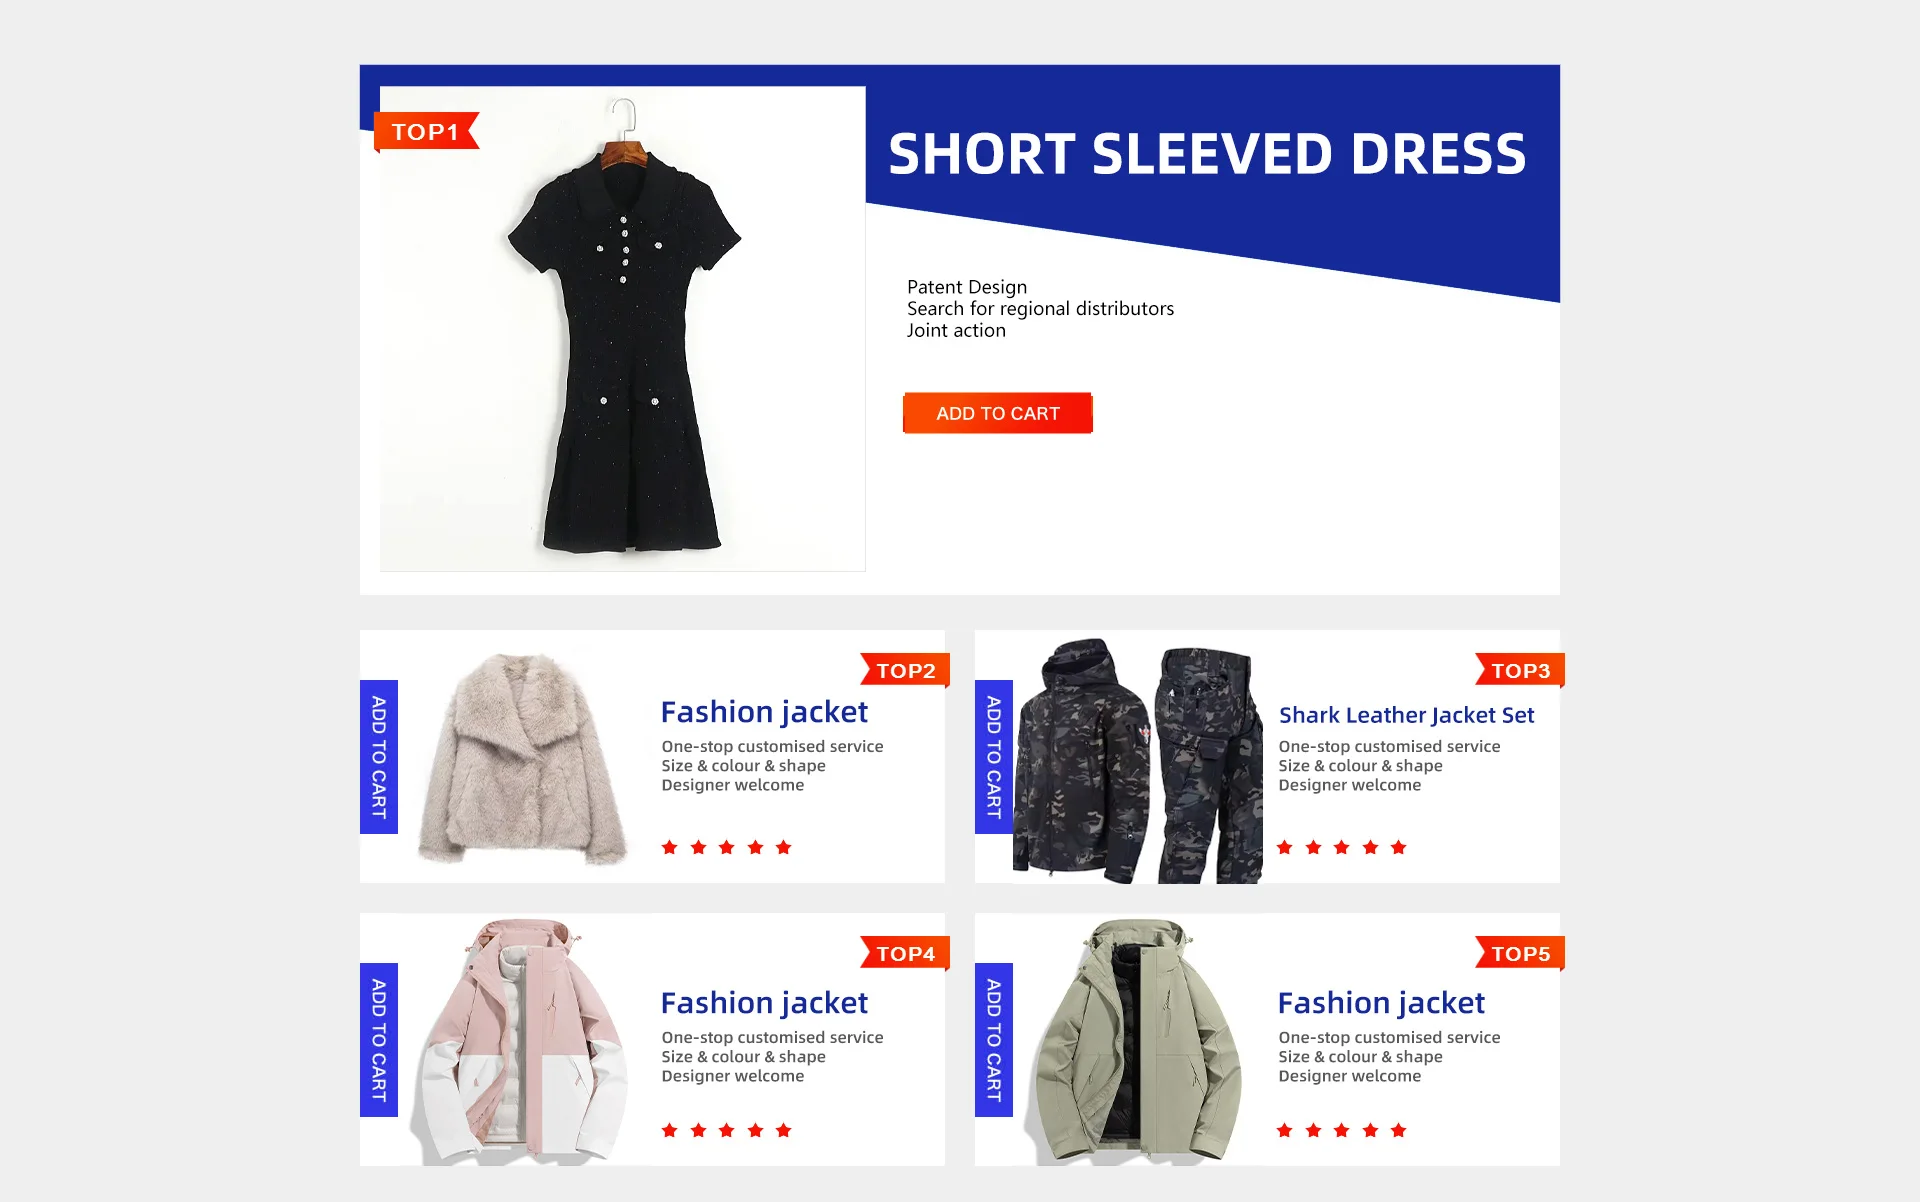View the olive green jacket image

pyautogui.click(x=1138, y=1041)
